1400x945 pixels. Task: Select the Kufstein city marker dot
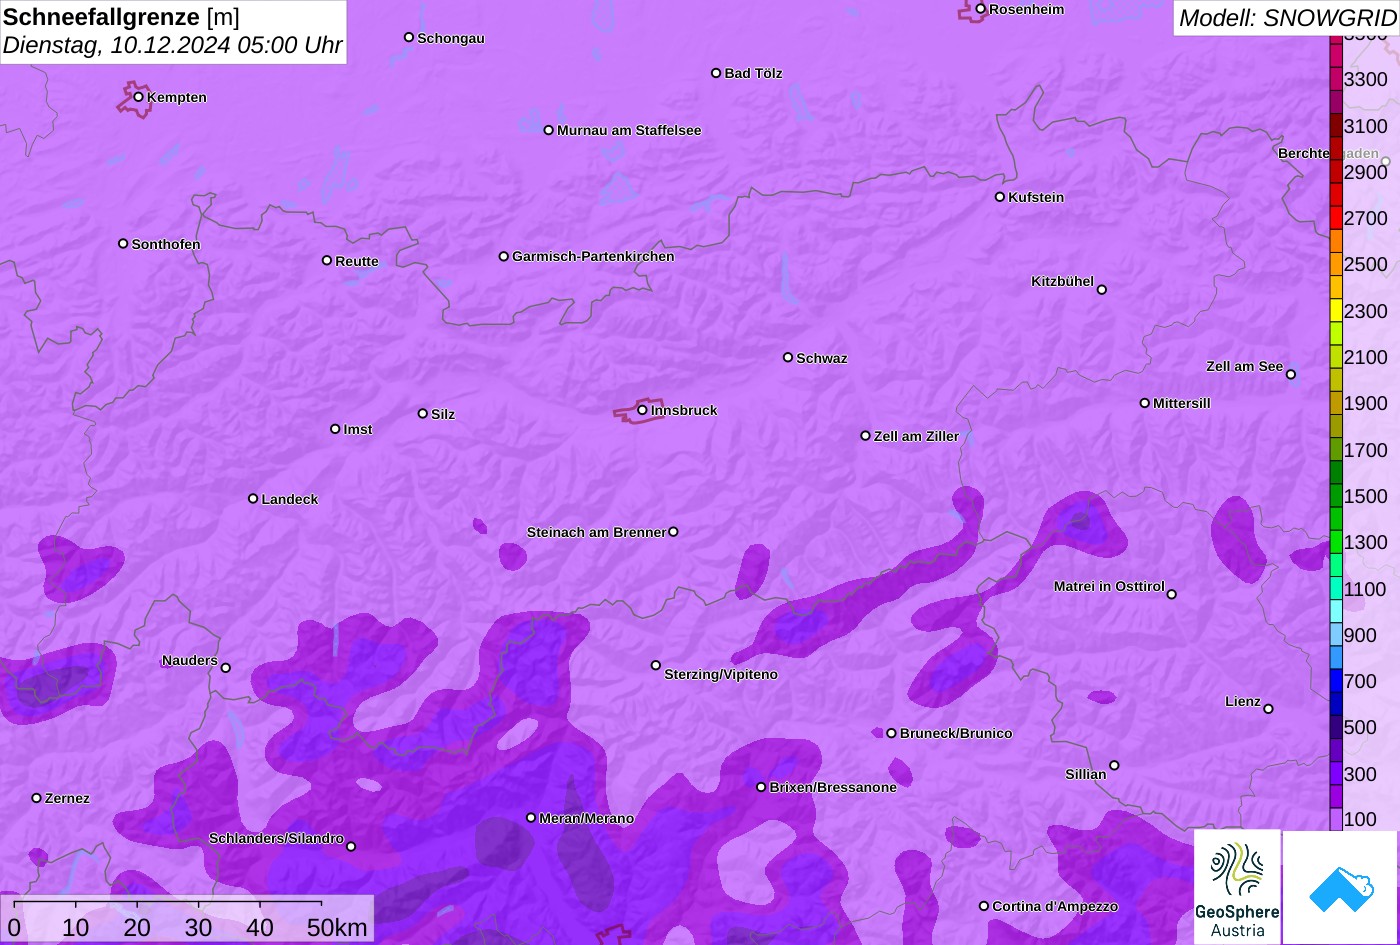[x=1000, y=197]
